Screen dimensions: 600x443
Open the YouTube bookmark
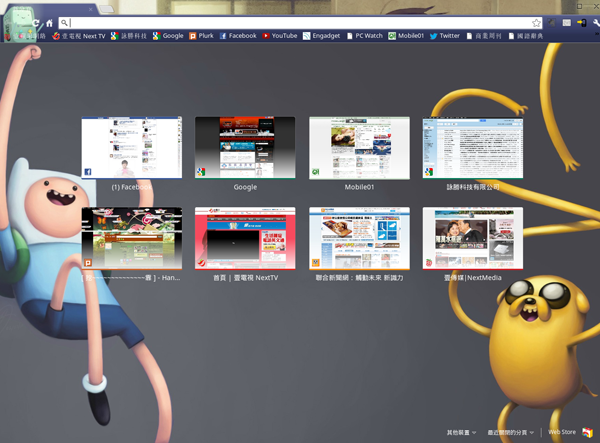[280, 36]
